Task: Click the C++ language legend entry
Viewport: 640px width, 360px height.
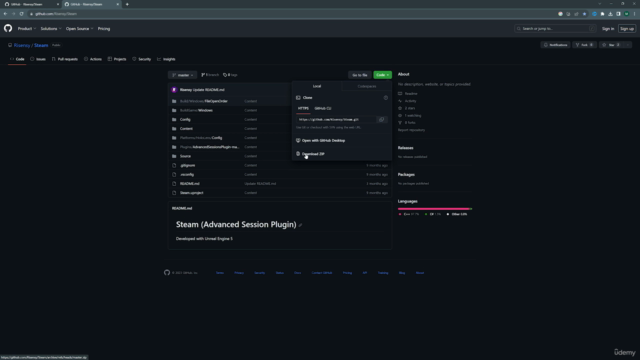Action: pyautogui.click(x=409, y=214)
